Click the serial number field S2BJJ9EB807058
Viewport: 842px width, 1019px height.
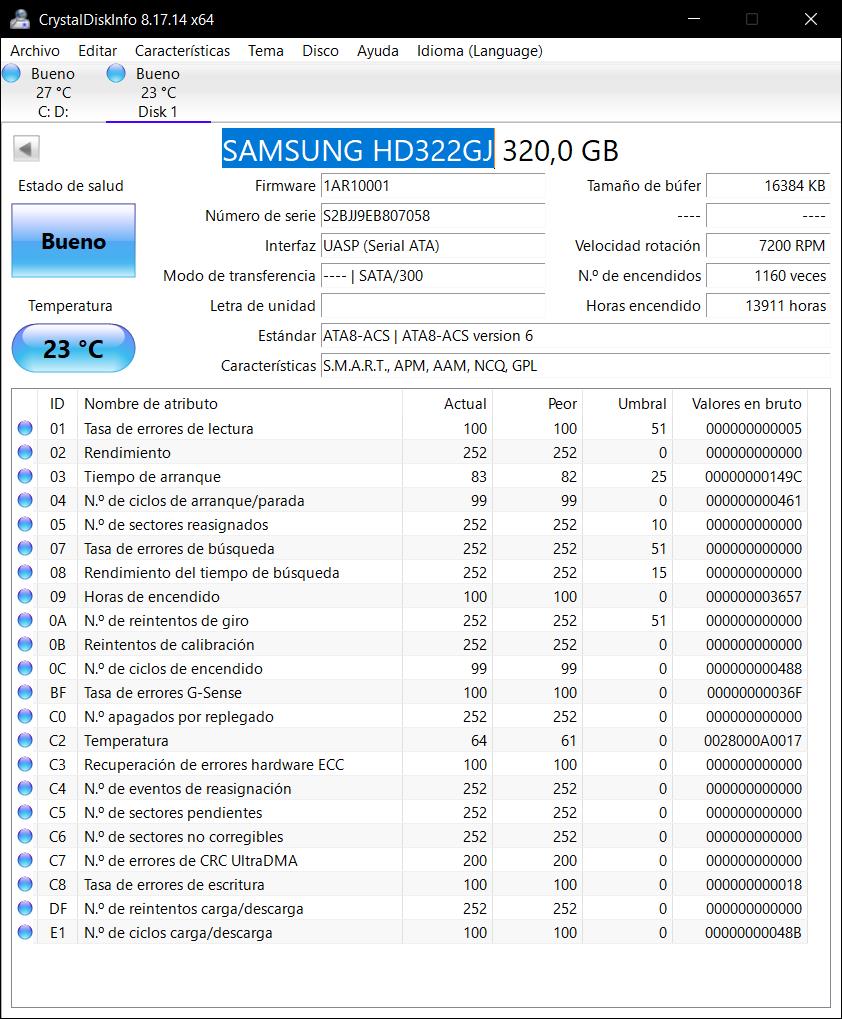click(x=433, y=216)
